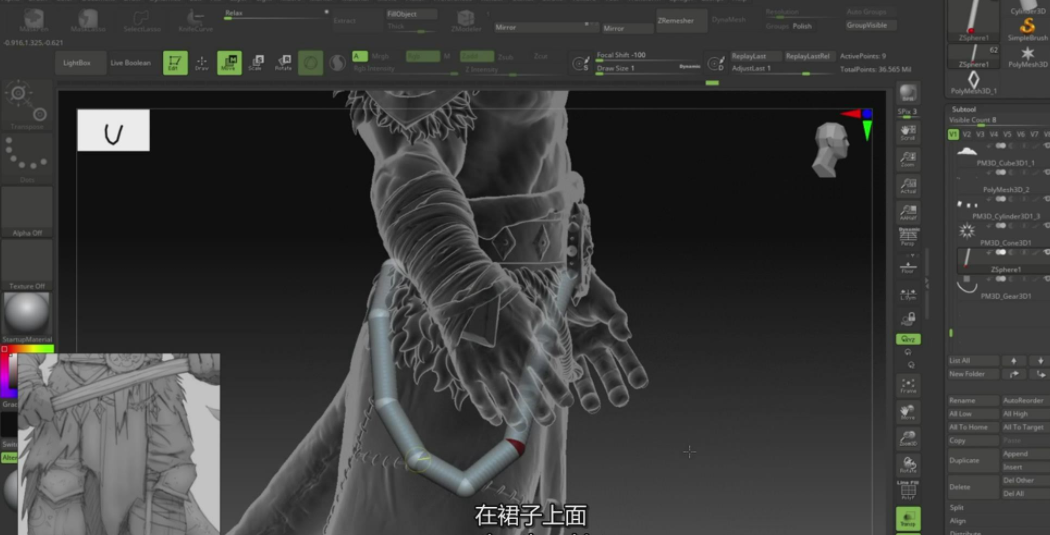Select the V6 visibility set tab
The image size is (1050, 535).
click(1021, 135)
